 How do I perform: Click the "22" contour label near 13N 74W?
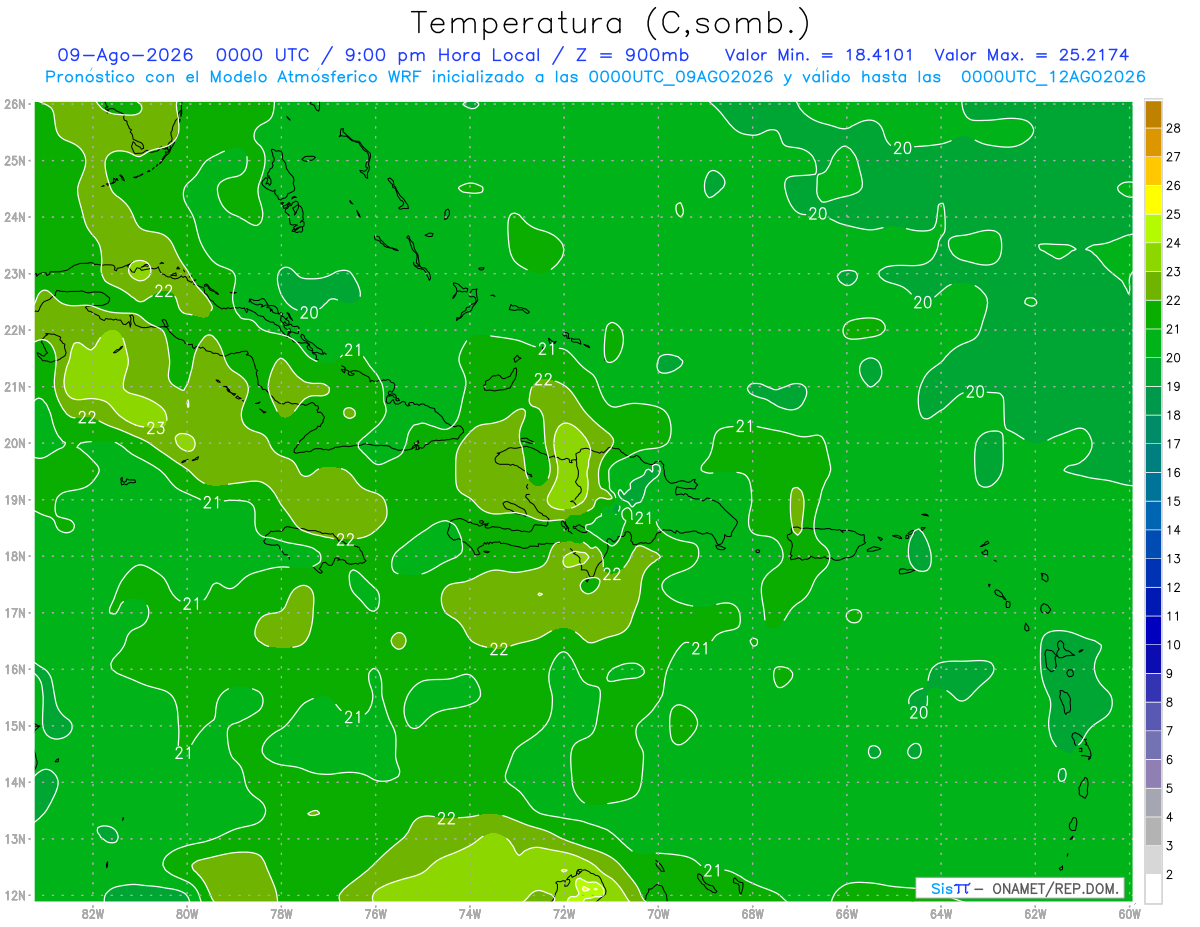click(x=446, y=819)
